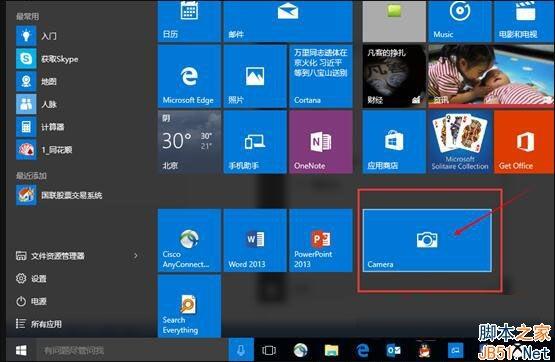
Task: Open Task View on the taskbar
Action: [269, 350]
